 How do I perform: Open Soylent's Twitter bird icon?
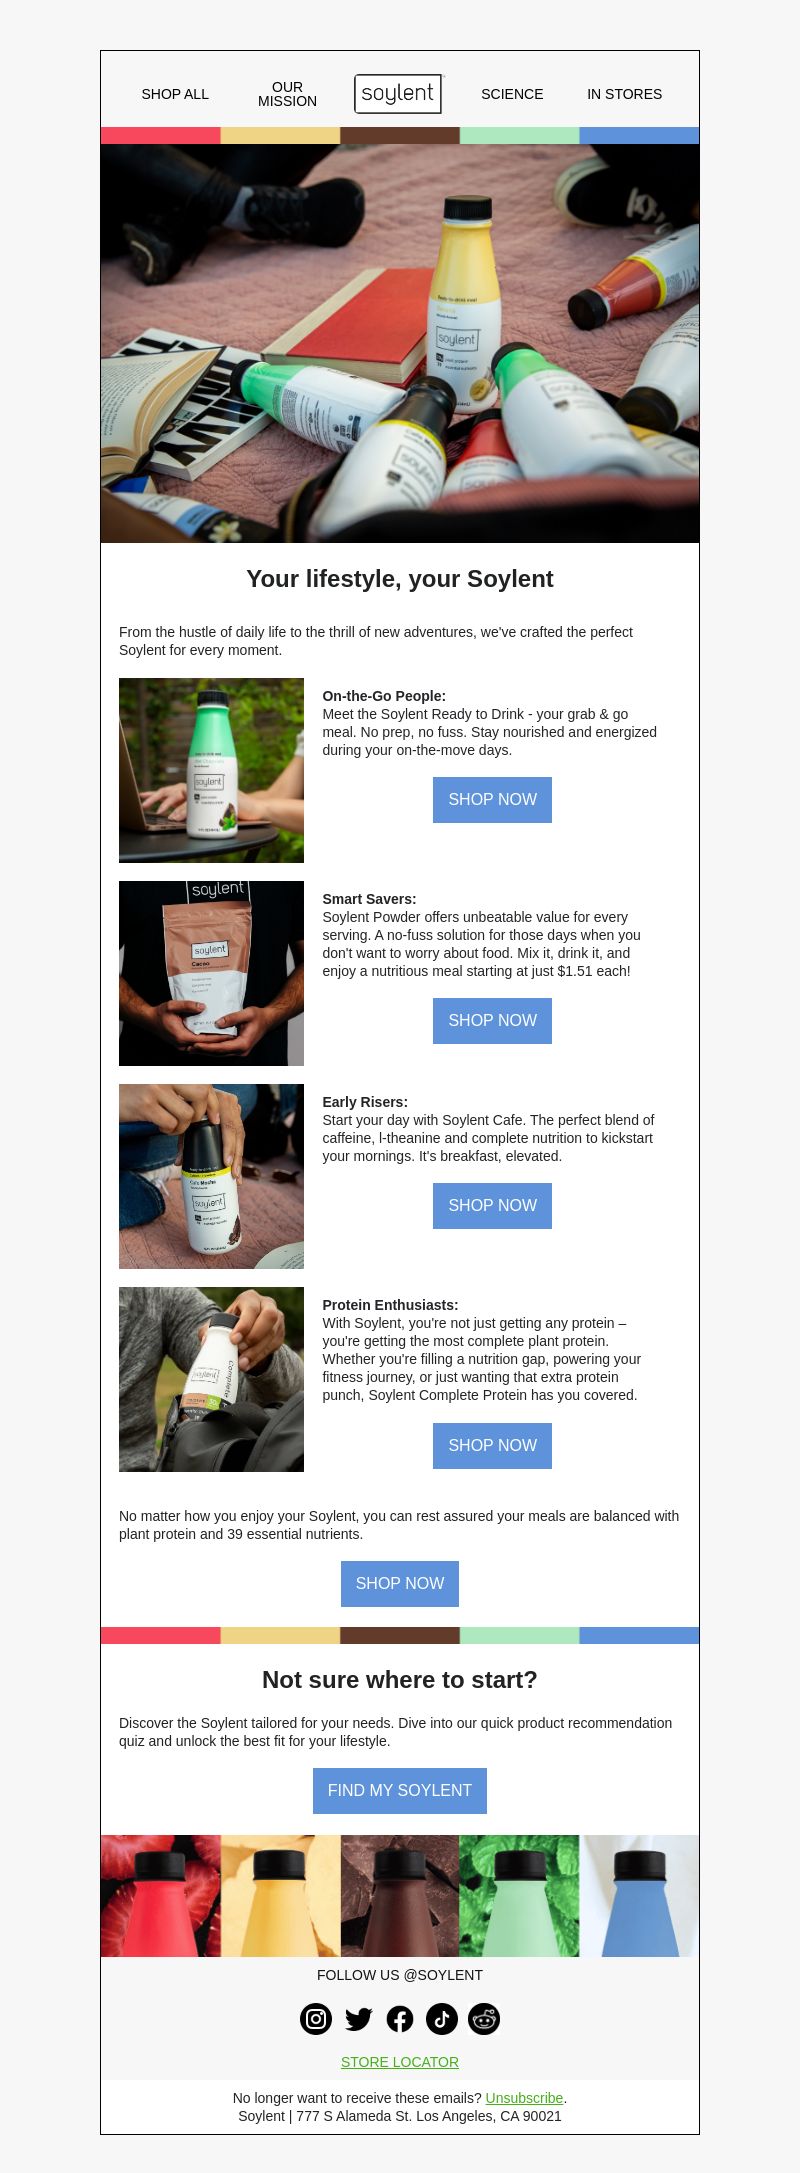pos(358,2019)
